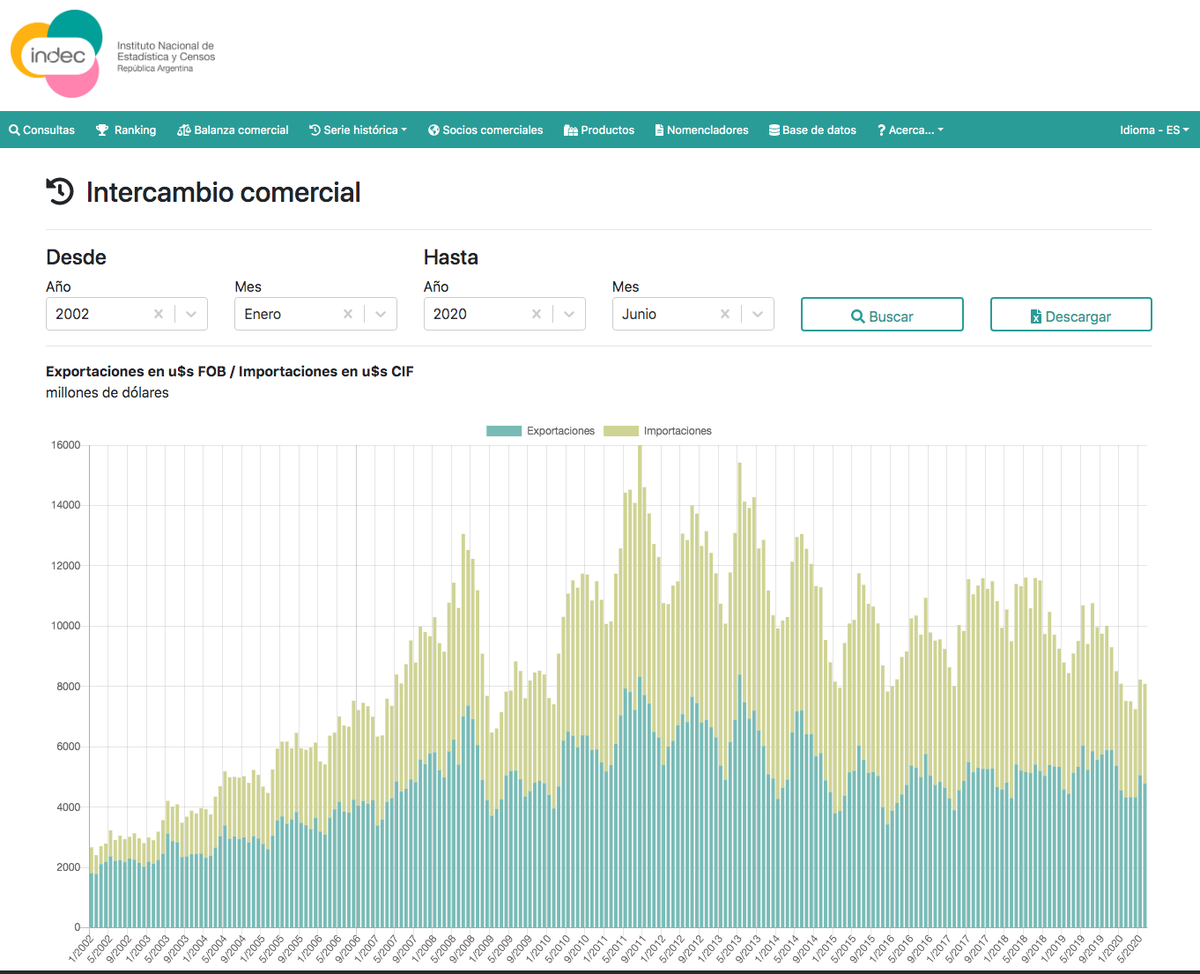This screenshot has width=1200, height=974.
Task: Open the Productos section
Action: (599, 130)
